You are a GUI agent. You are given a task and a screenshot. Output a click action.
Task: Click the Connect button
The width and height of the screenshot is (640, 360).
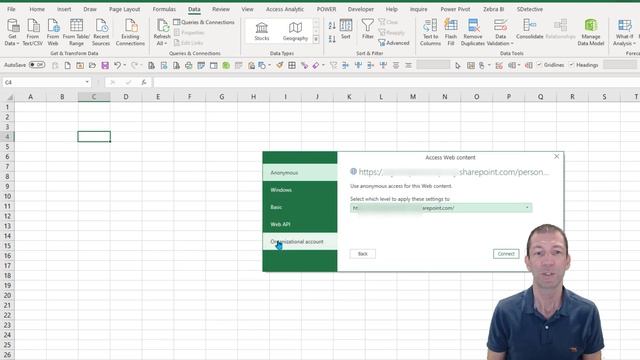coord(506,254)
